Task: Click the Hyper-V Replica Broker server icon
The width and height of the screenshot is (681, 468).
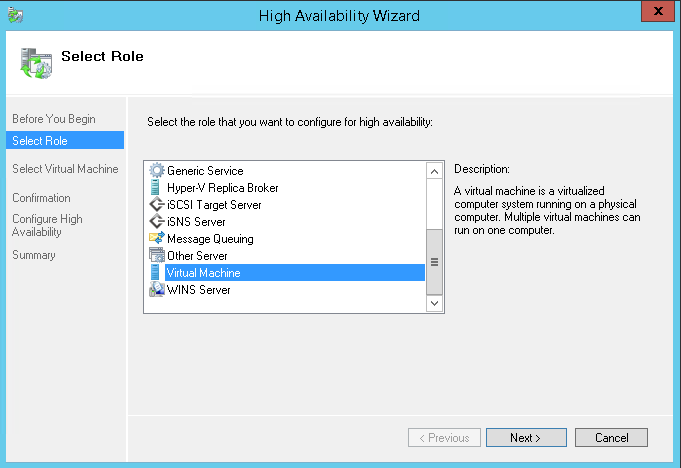Action: point(155,188)
